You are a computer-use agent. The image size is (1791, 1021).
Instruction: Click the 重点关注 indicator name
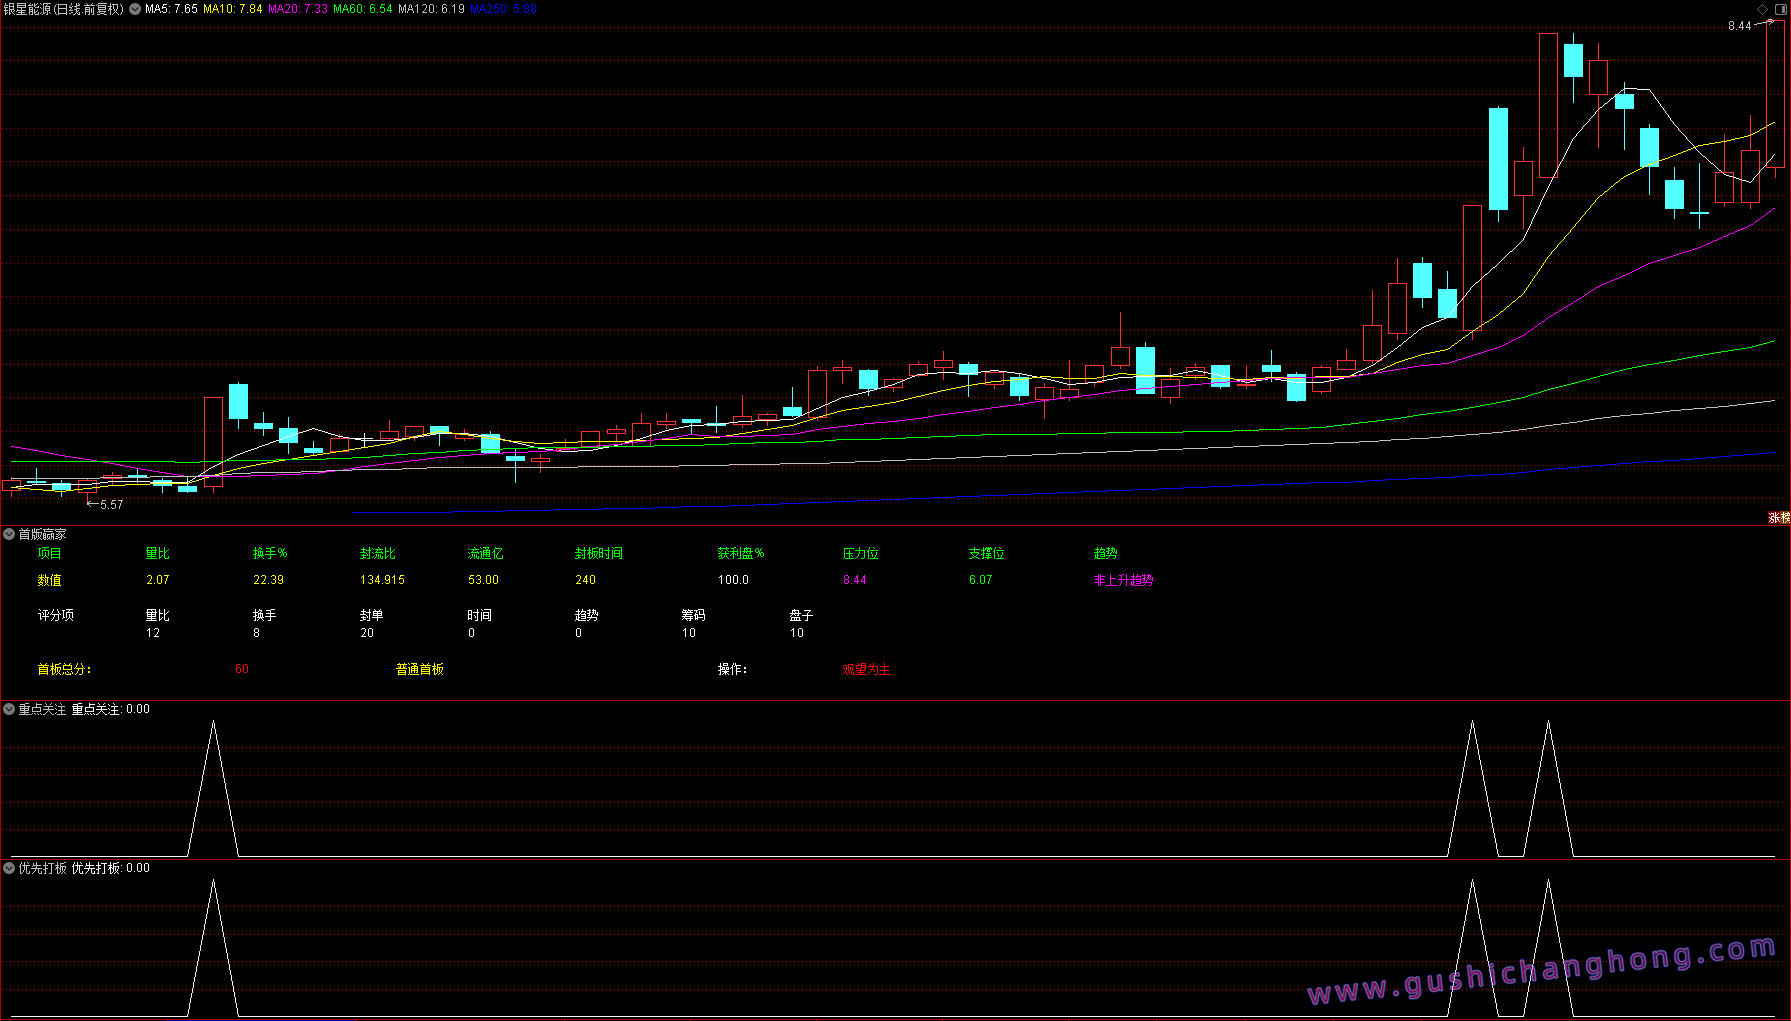click(42, 709)
